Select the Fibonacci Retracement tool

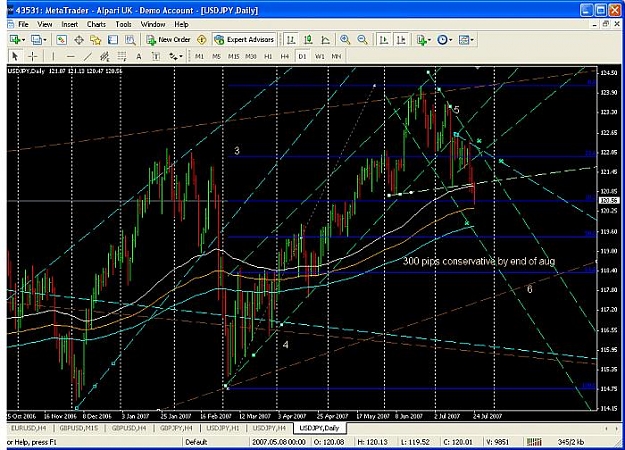coord(122,56)
